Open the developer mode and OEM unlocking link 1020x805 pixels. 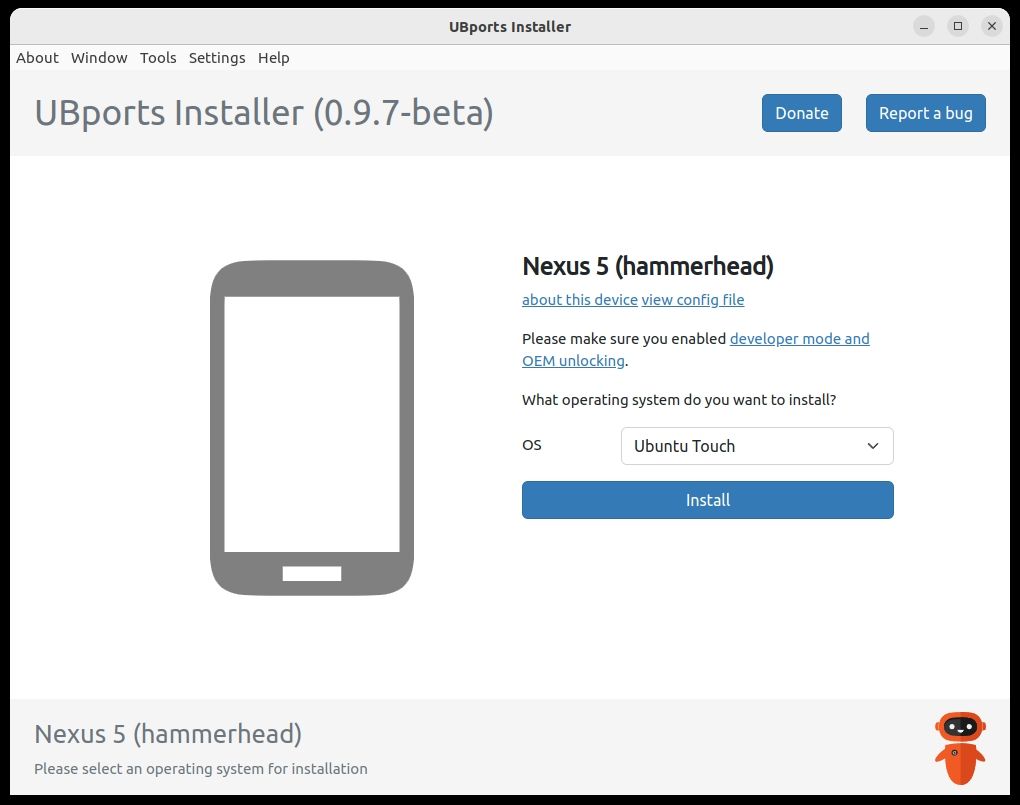tap(799, 339)
